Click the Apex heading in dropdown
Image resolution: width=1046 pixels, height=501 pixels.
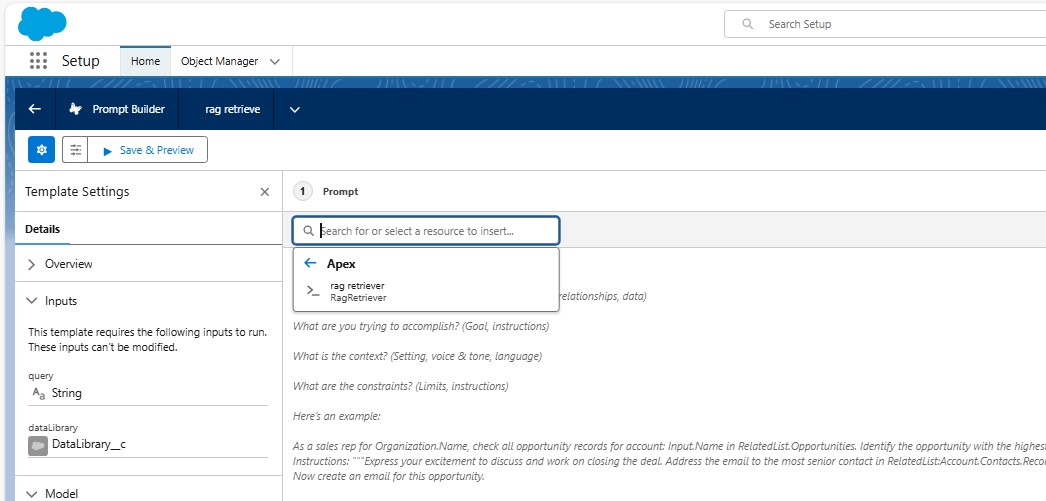(x=341, y=264)
